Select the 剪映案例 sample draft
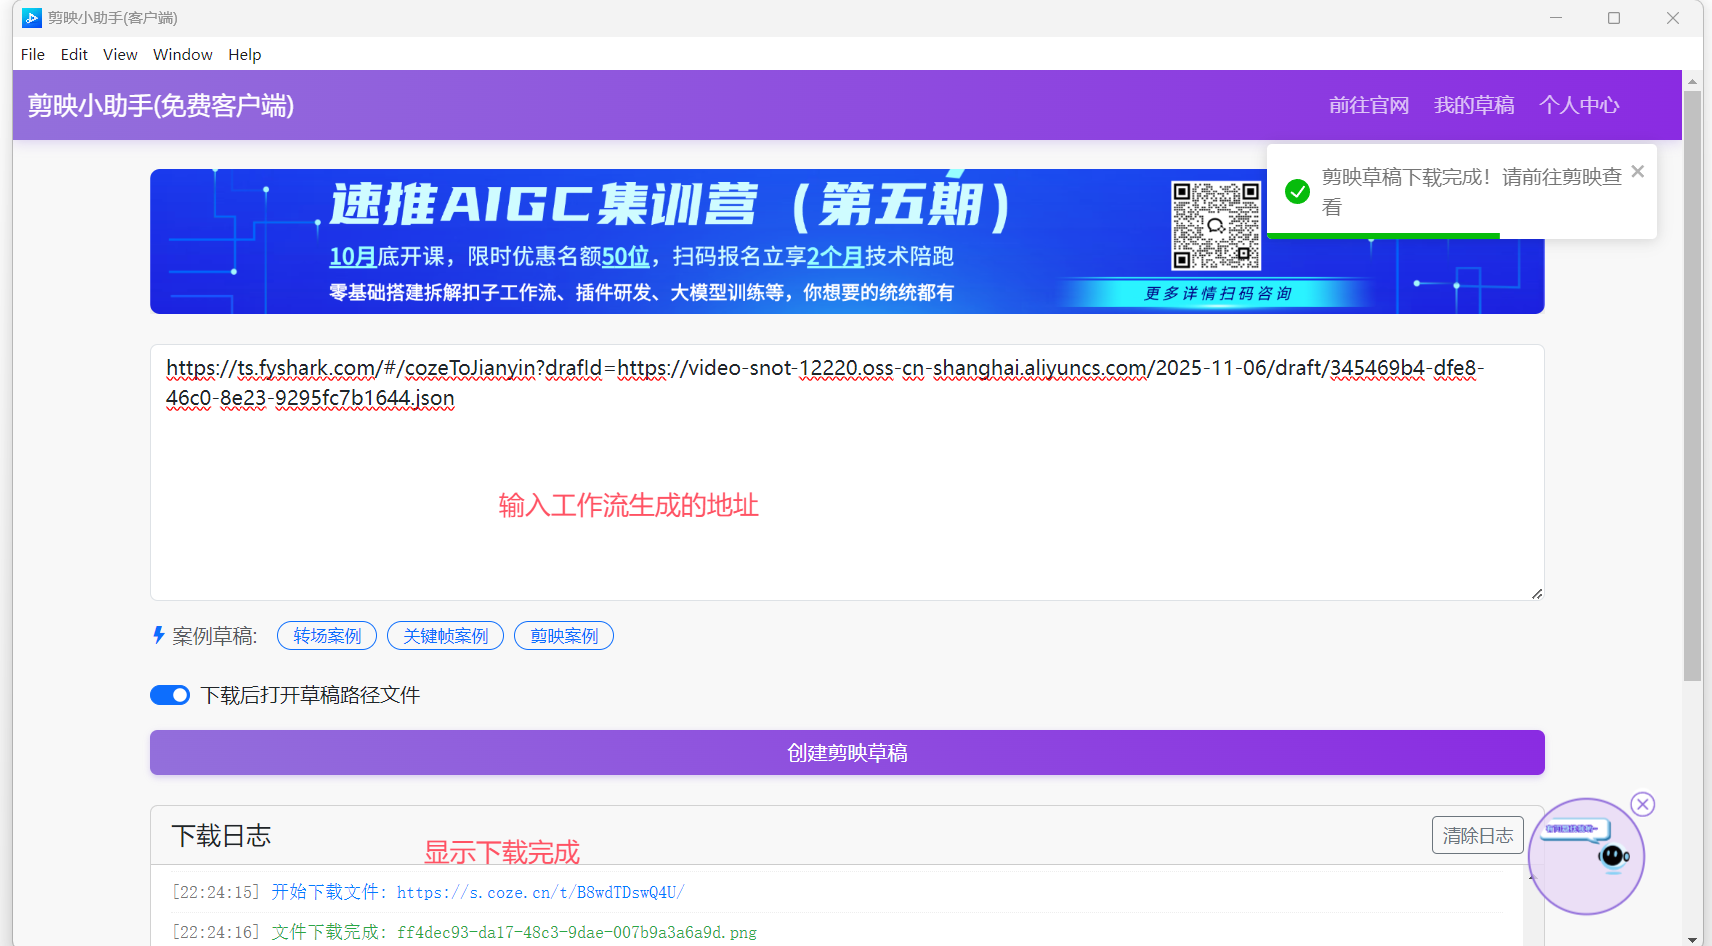1712x946 pixels. tap(564, 636)
